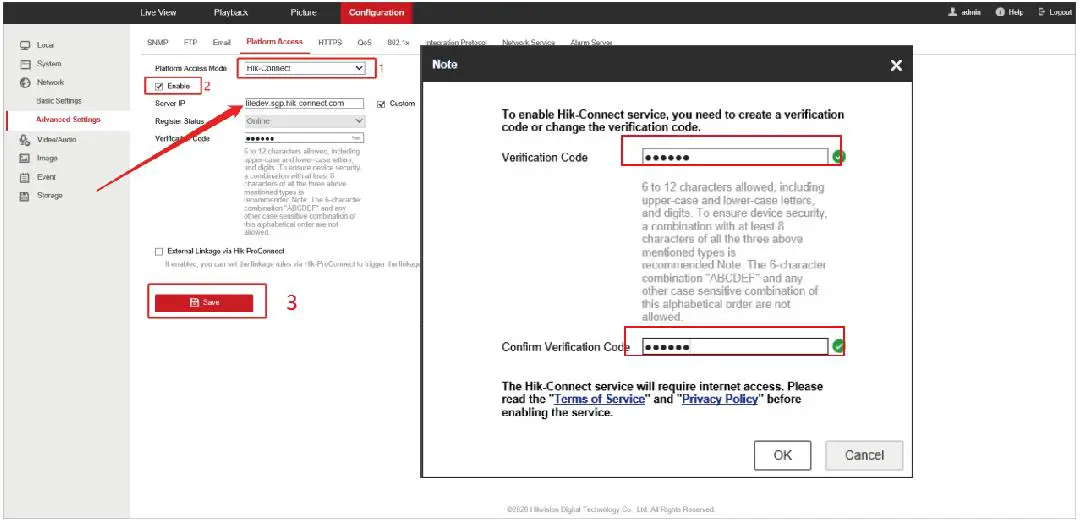Viewport: 1080px width, 523px height.
Task: Click the Image settings icon
Action: click(x=25, y=158)
